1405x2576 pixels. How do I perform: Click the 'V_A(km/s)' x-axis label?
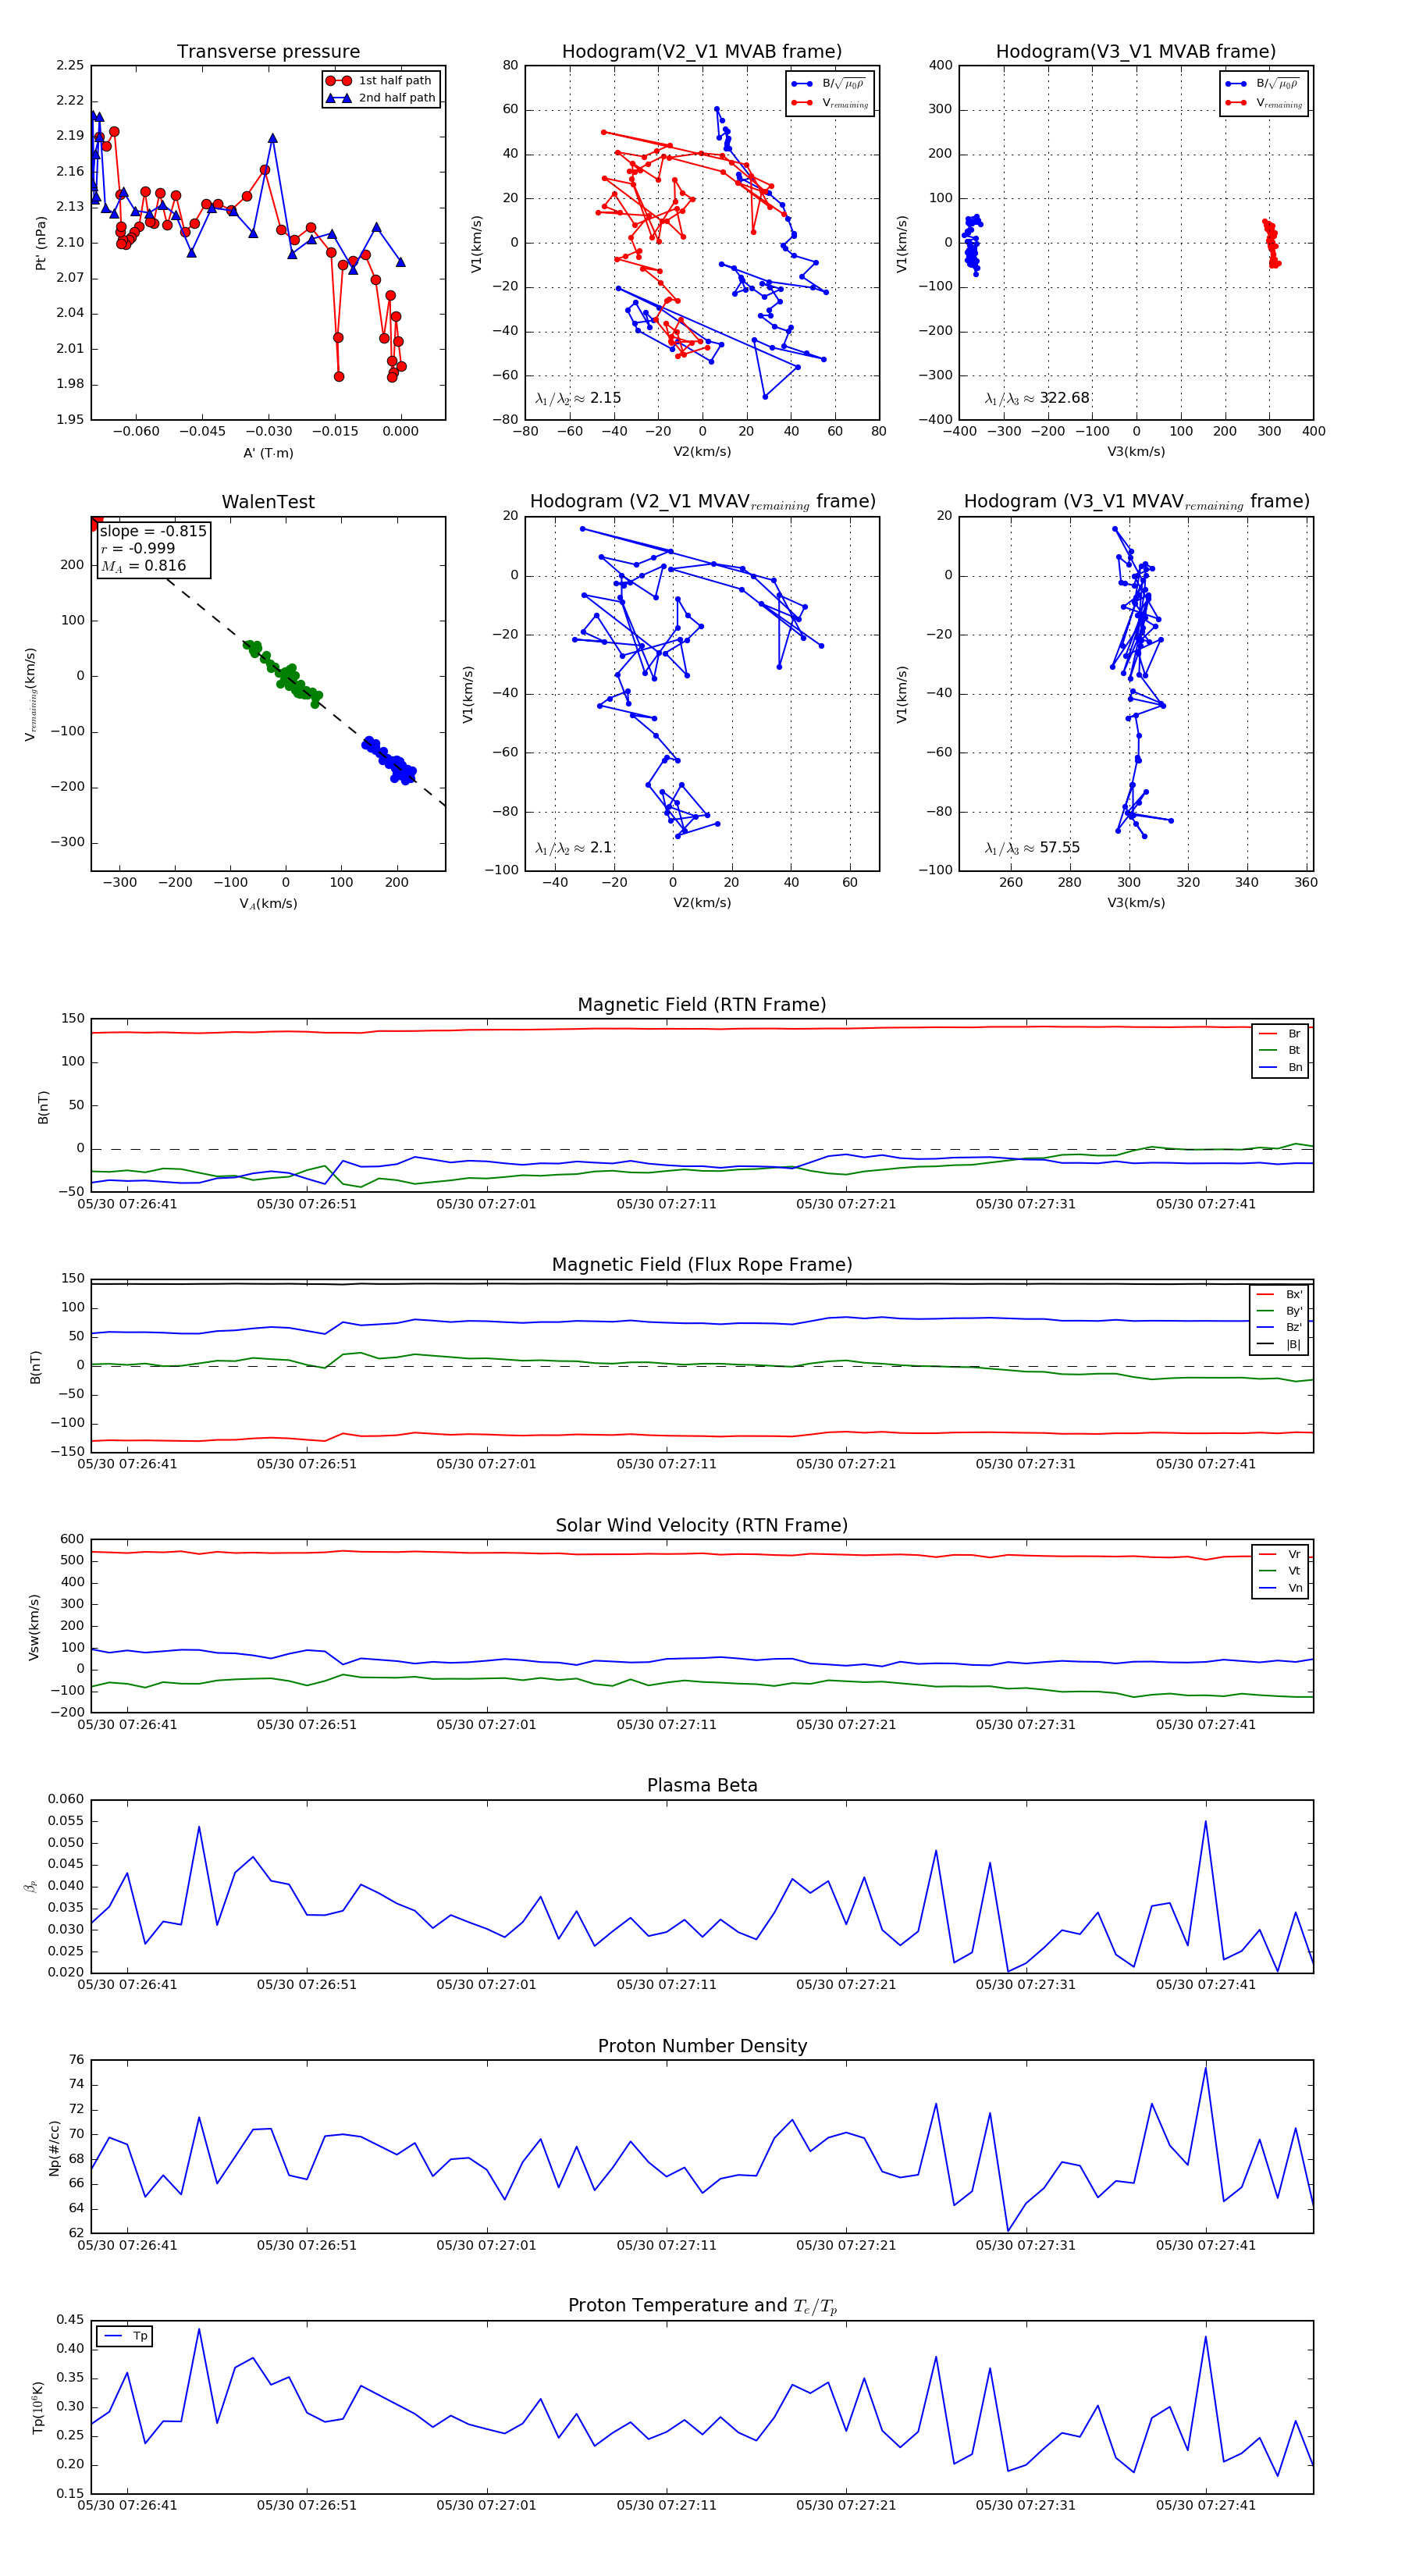[x=268, y=904]
